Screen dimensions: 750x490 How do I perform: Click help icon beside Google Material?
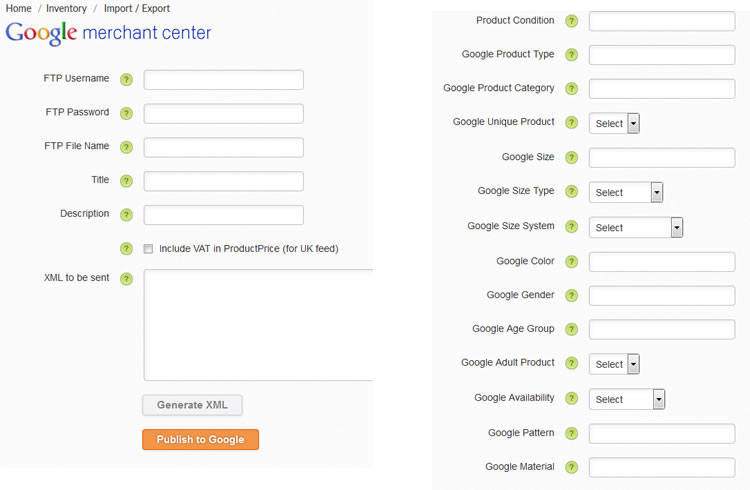tap(571, 467)
